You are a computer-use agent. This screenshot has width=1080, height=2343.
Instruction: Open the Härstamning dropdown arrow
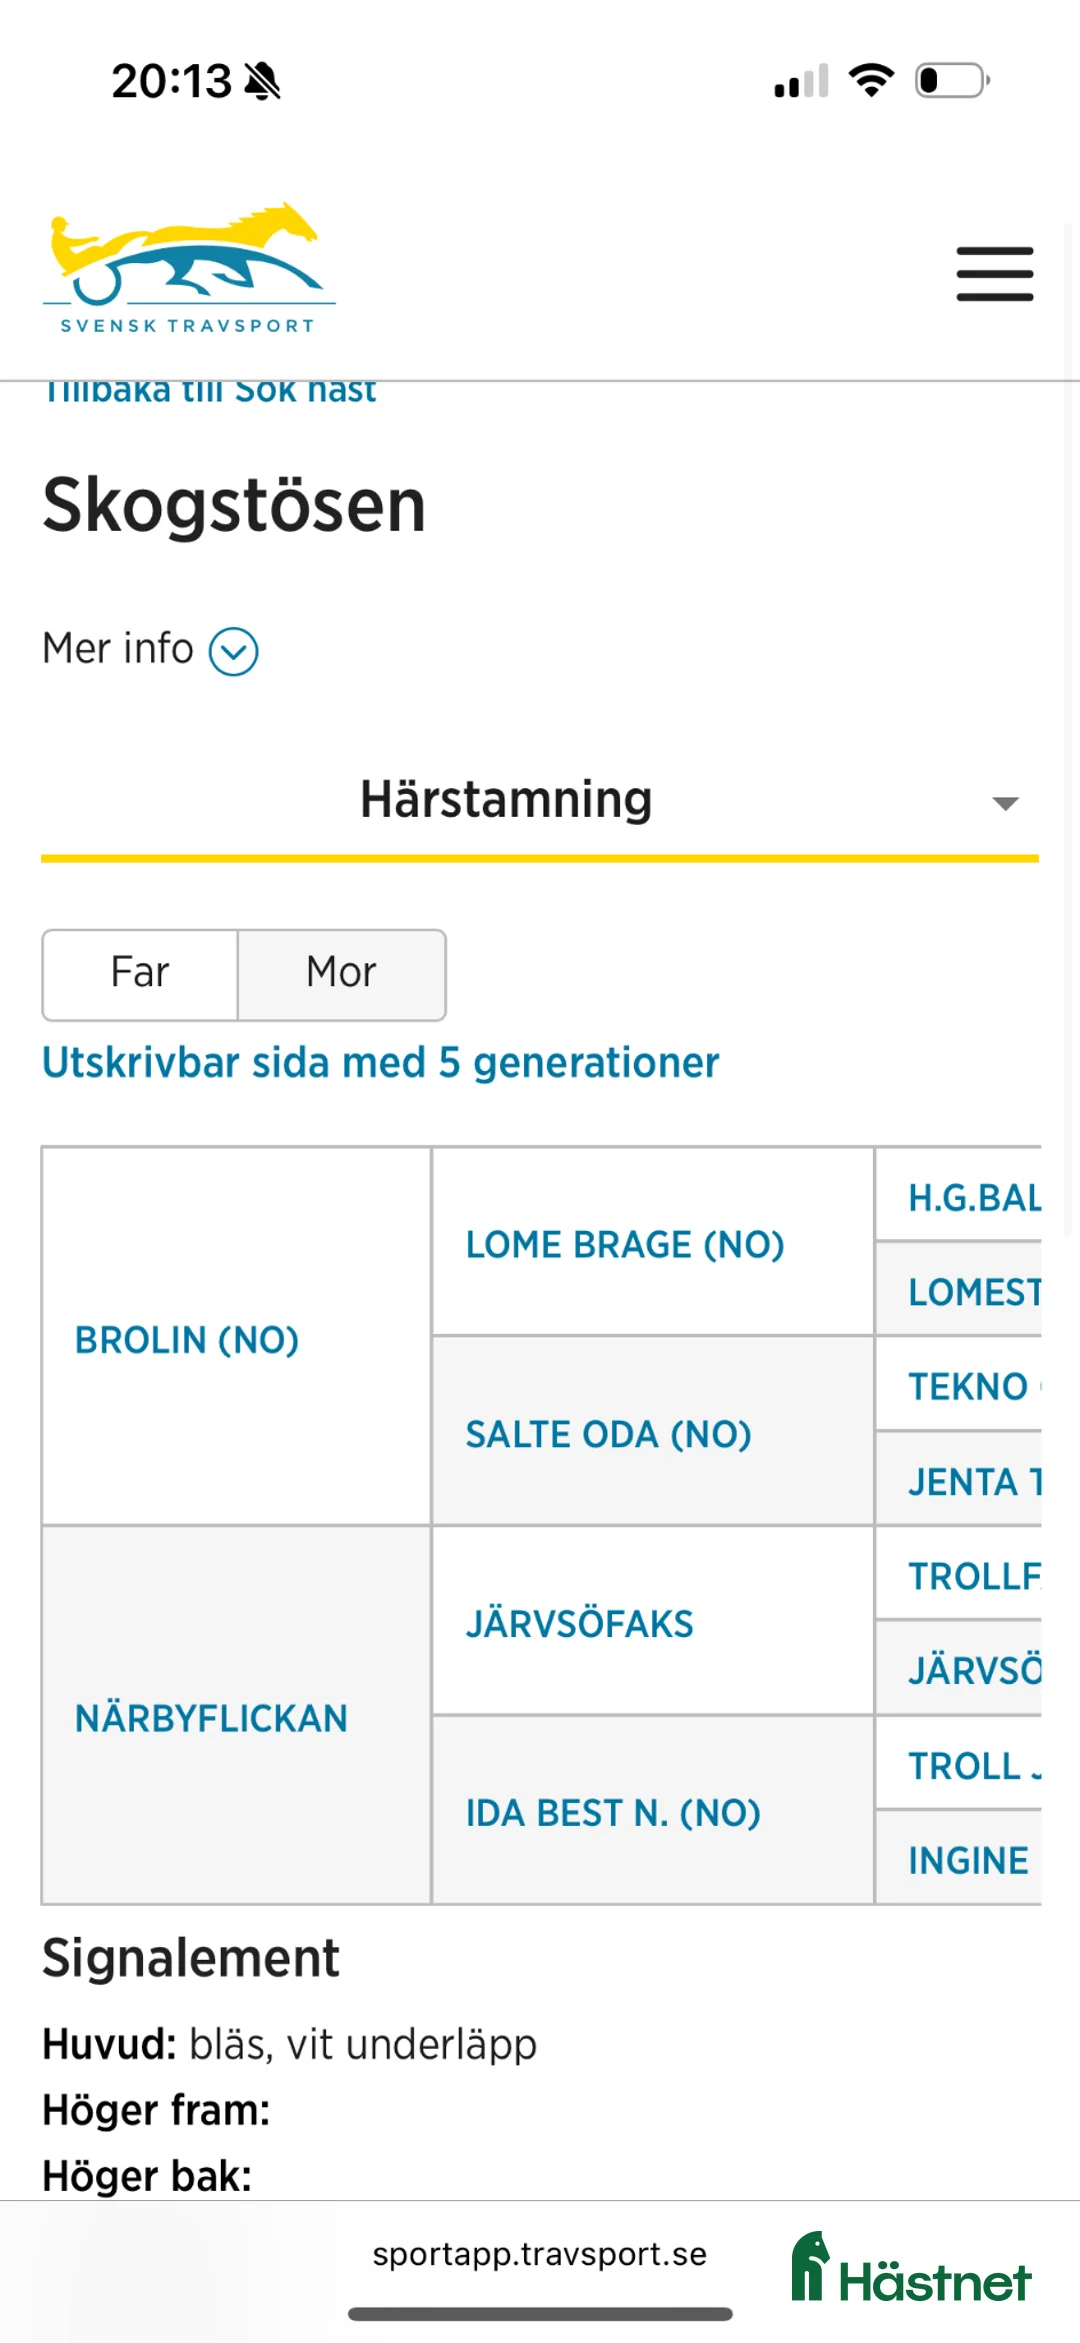click(1004, 802)
